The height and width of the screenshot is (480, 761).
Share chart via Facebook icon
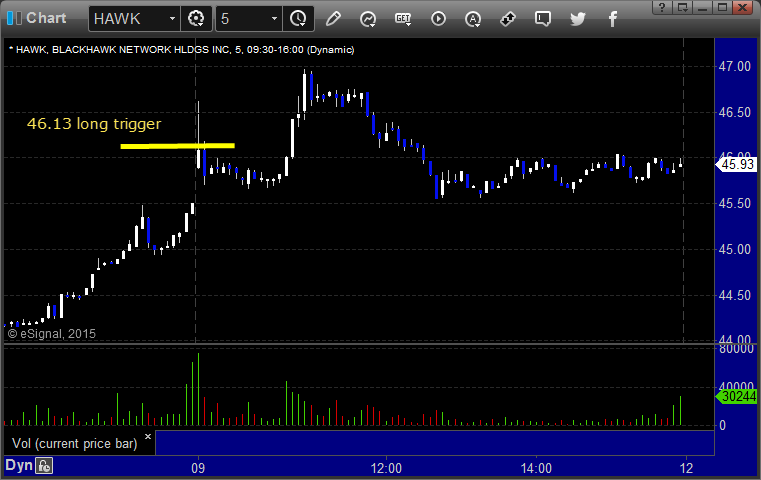tap(612, 19)
